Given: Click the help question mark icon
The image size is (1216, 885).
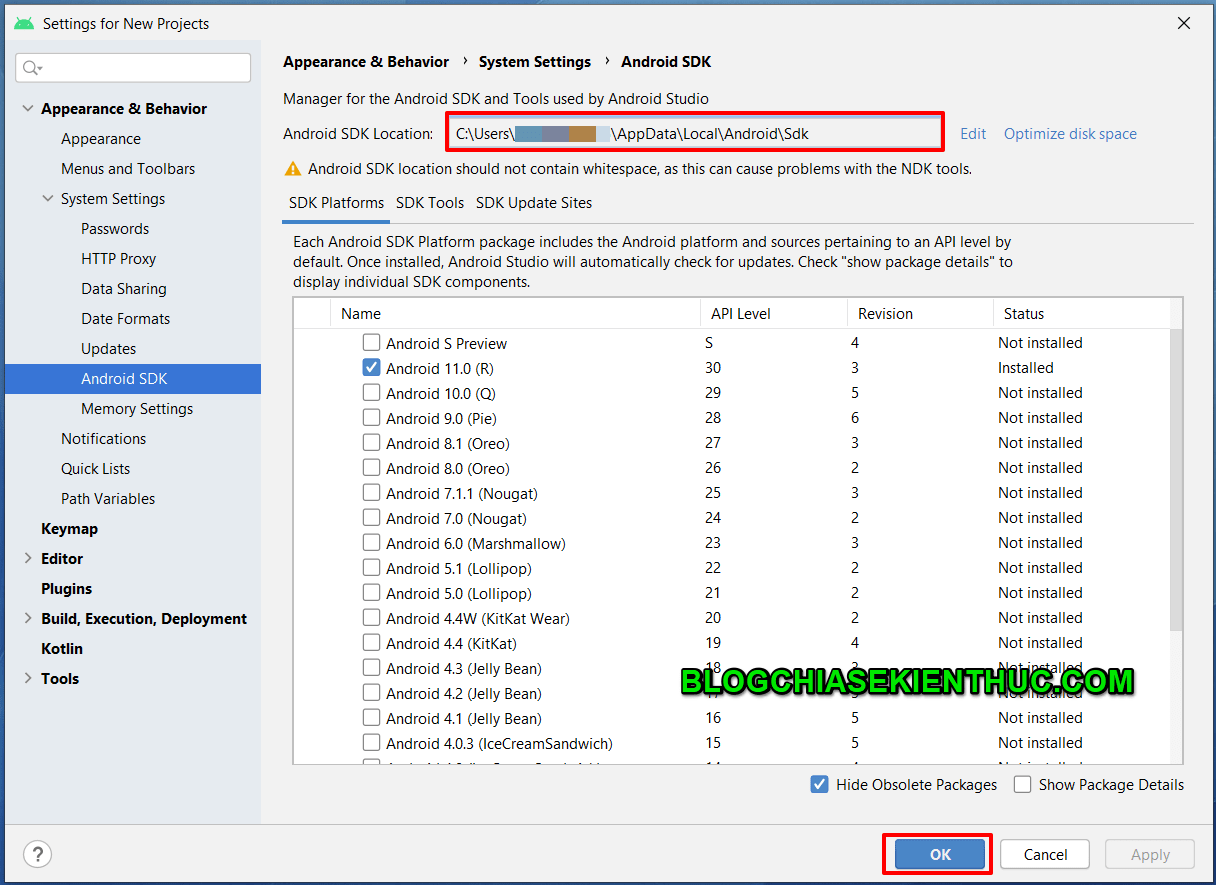Looking at the screenshot, I should click(37, 854).
